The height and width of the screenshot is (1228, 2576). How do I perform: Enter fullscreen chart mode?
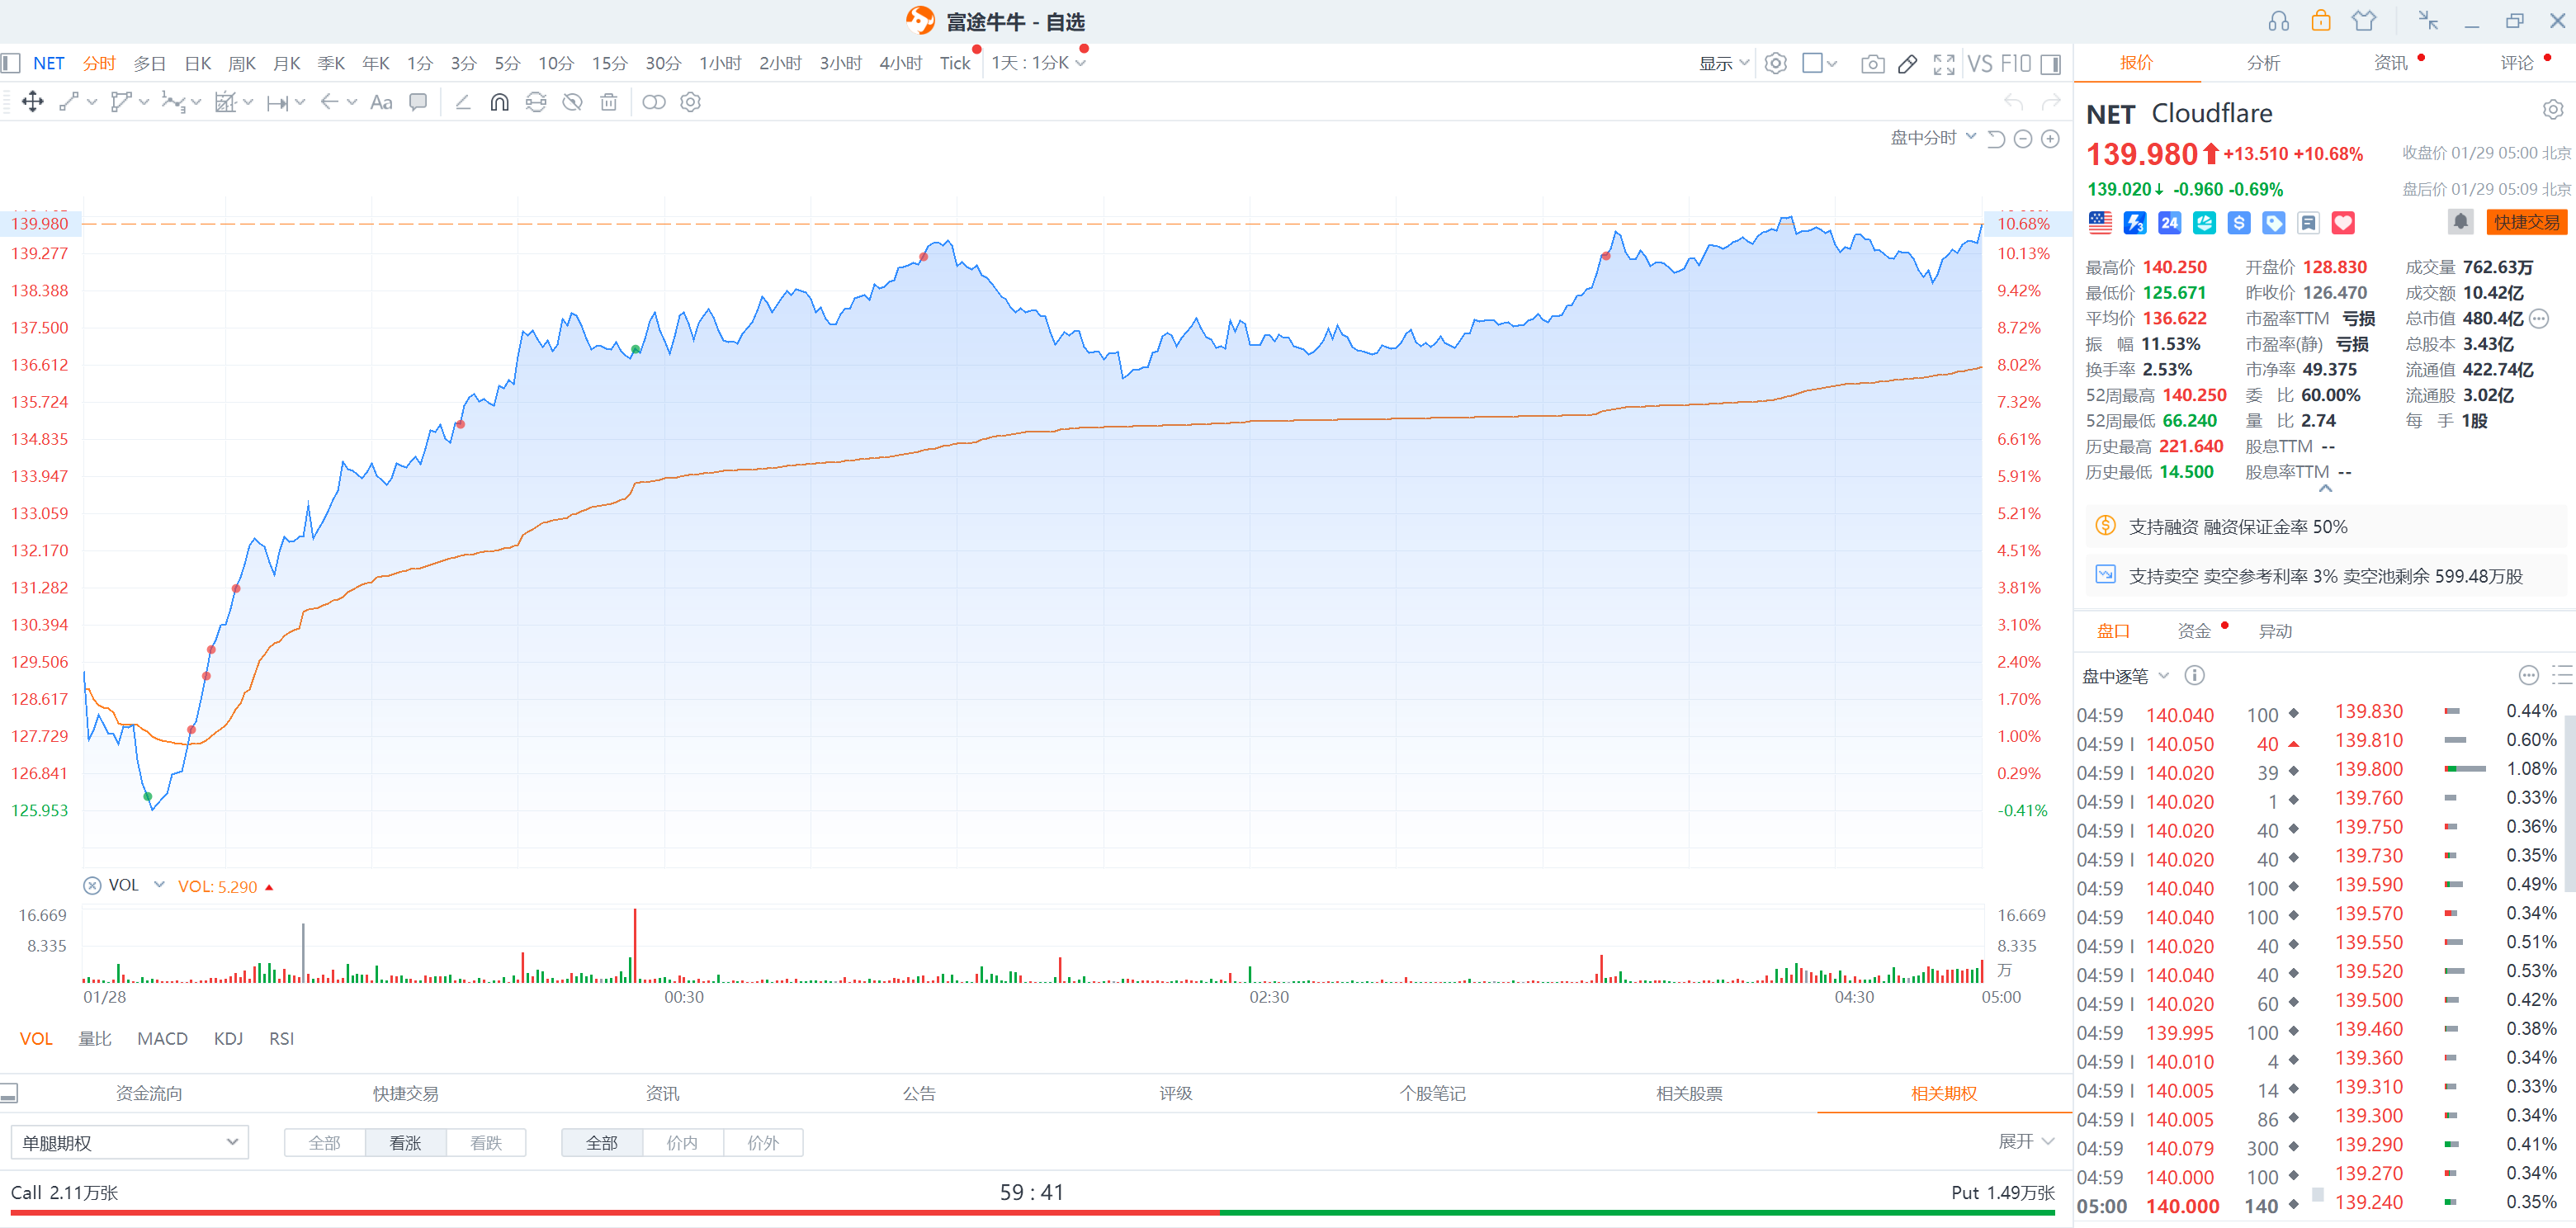point(1943,64)
